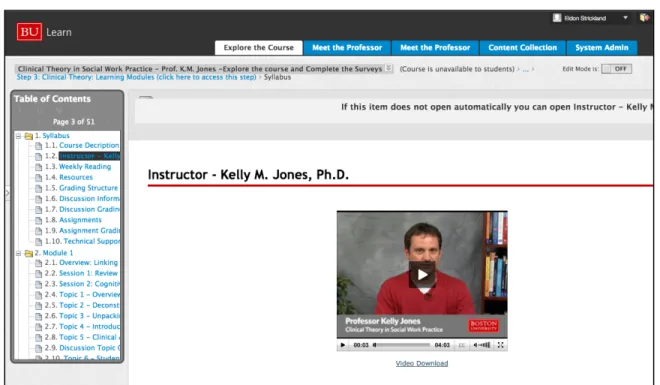
Task: Click page icon for 1.5 Grading Structure
Action: click(x=38, y=188)
